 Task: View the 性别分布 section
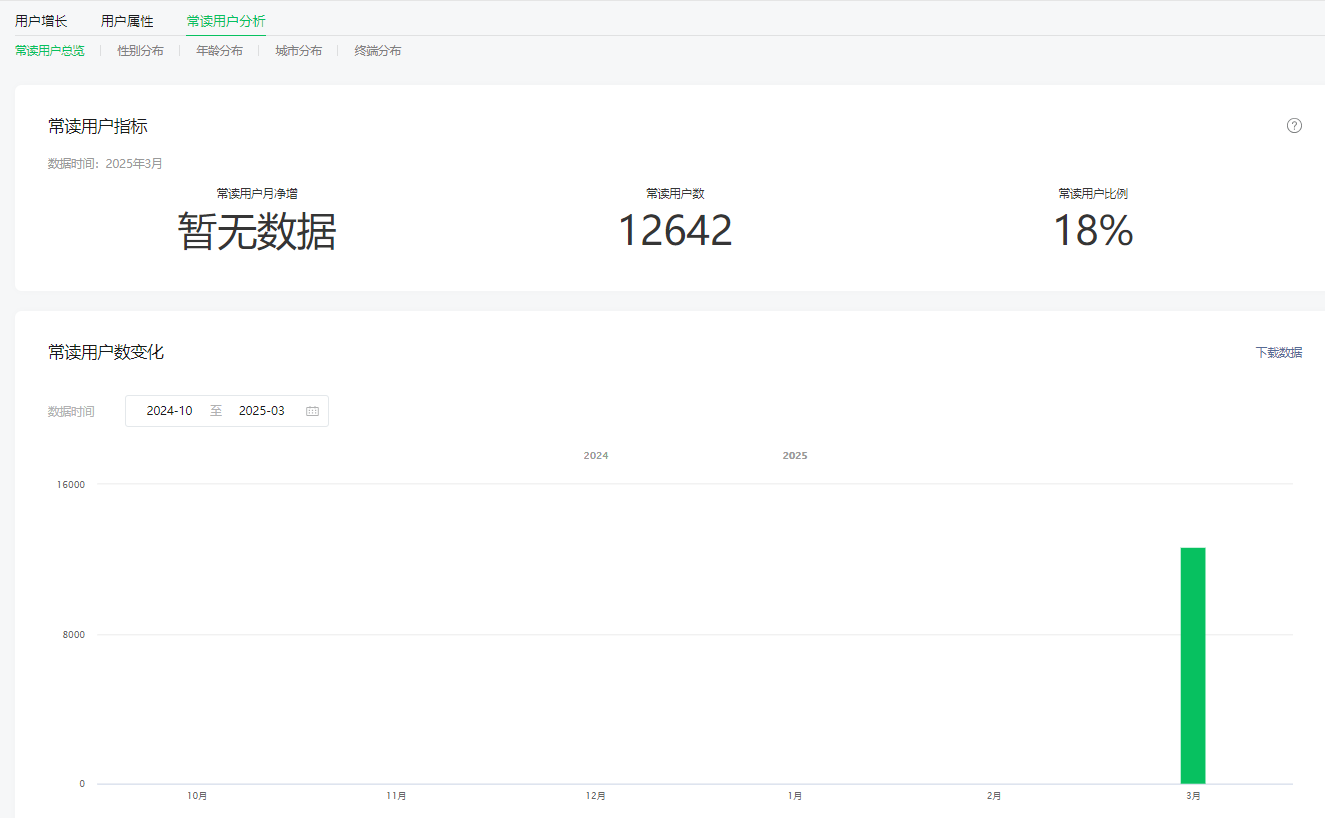pyautogui.click(x=140, y=51)
